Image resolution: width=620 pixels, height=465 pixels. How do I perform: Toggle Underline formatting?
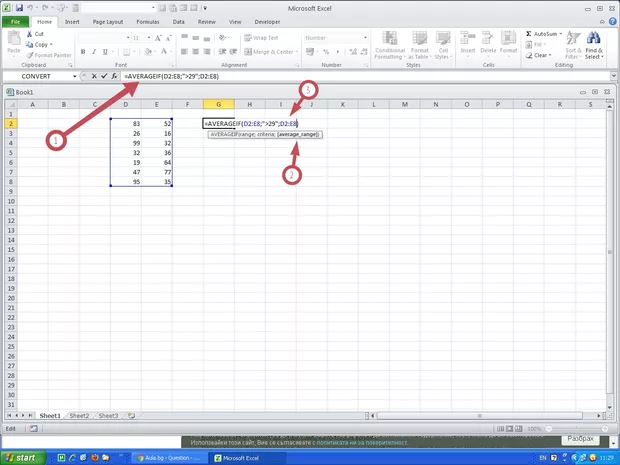[x=105, y=52]
